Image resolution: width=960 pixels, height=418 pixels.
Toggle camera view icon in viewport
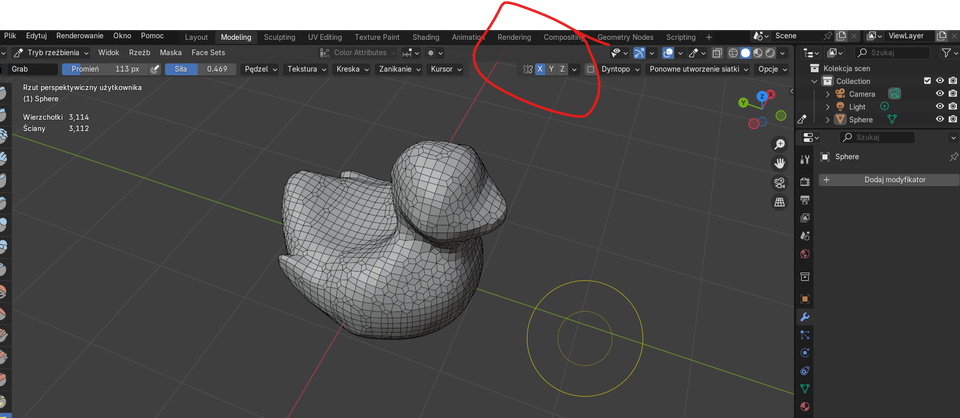(x=779, y=183)
